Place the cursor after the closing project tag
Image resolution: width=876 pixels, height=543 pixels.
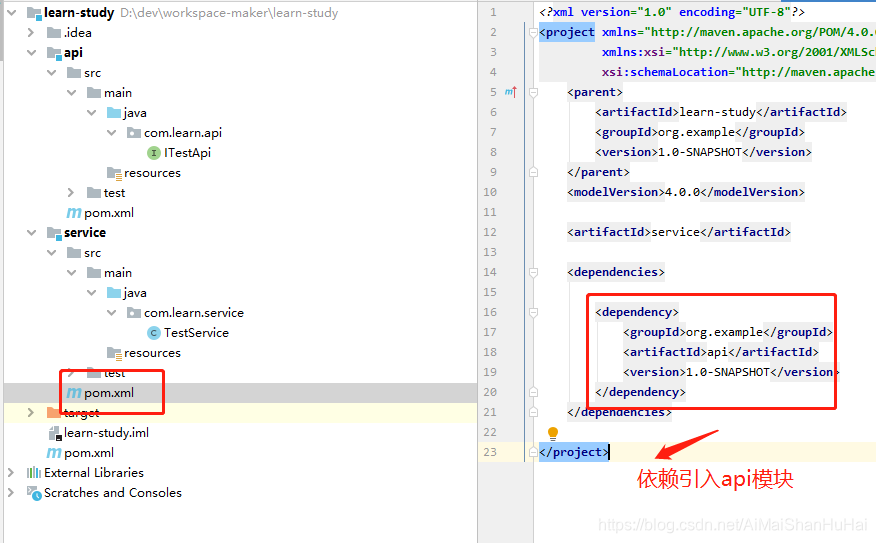609,452
